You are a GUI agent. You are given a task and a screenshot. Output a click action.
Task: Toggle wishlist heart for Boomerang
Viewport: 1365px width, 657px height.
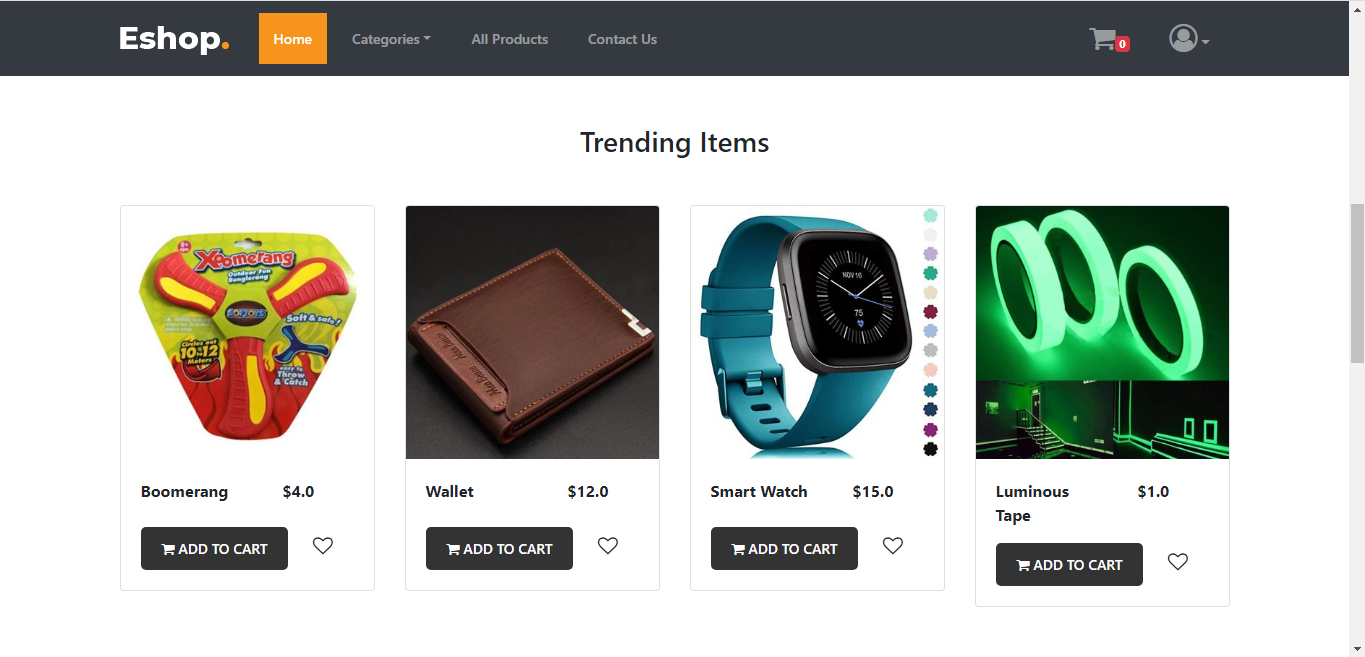click(x=322, y=546)
